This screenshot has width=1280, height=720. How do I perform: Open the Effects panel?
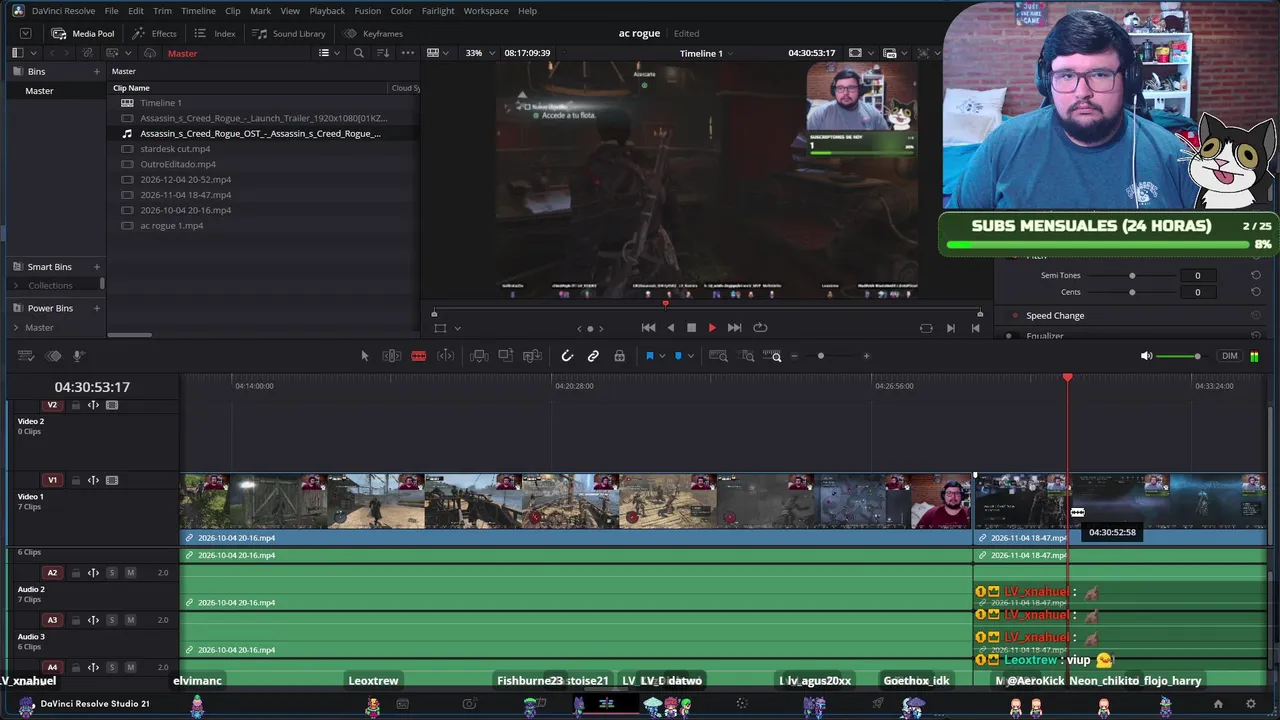154,33
